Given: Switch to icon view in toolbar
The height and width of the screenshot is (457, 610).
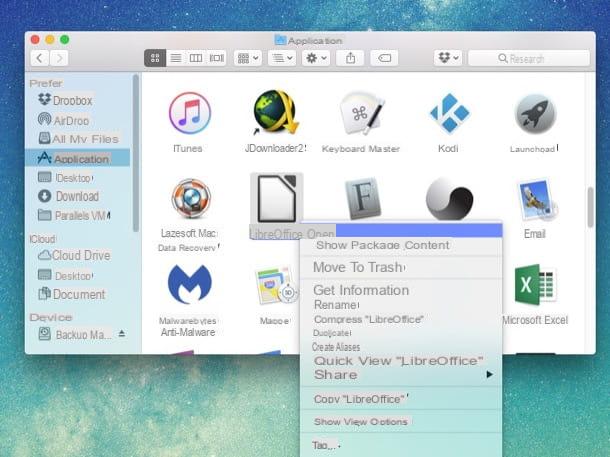Looking at the screenshot, I should [155, 58].
